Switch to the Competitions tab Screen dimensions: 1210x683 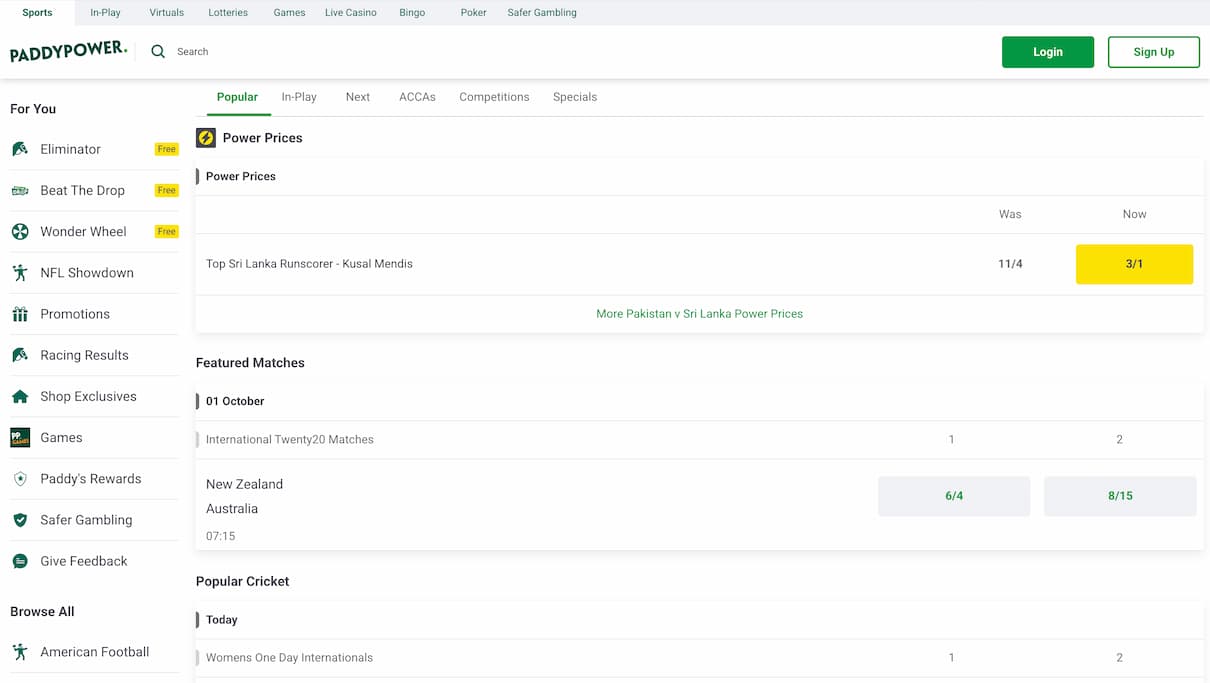click(494, 97)
